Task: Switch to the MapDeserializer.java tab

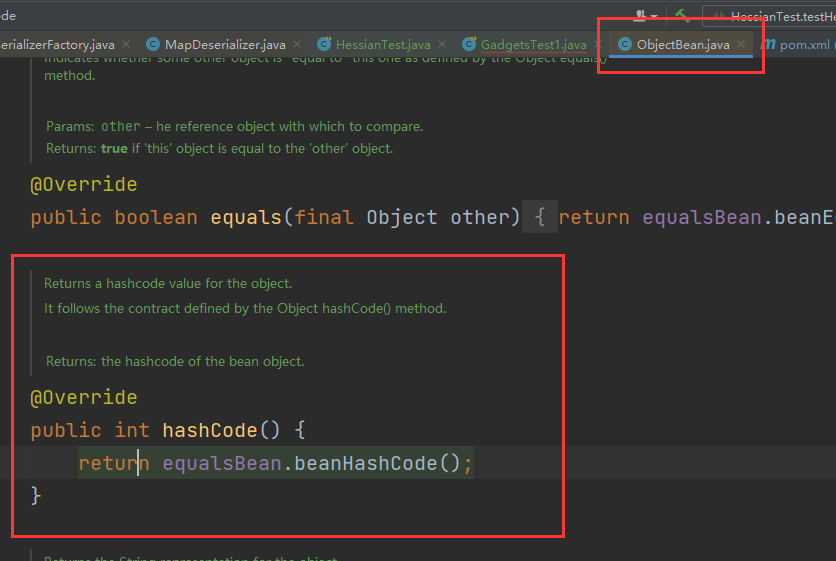Action: 225,45
